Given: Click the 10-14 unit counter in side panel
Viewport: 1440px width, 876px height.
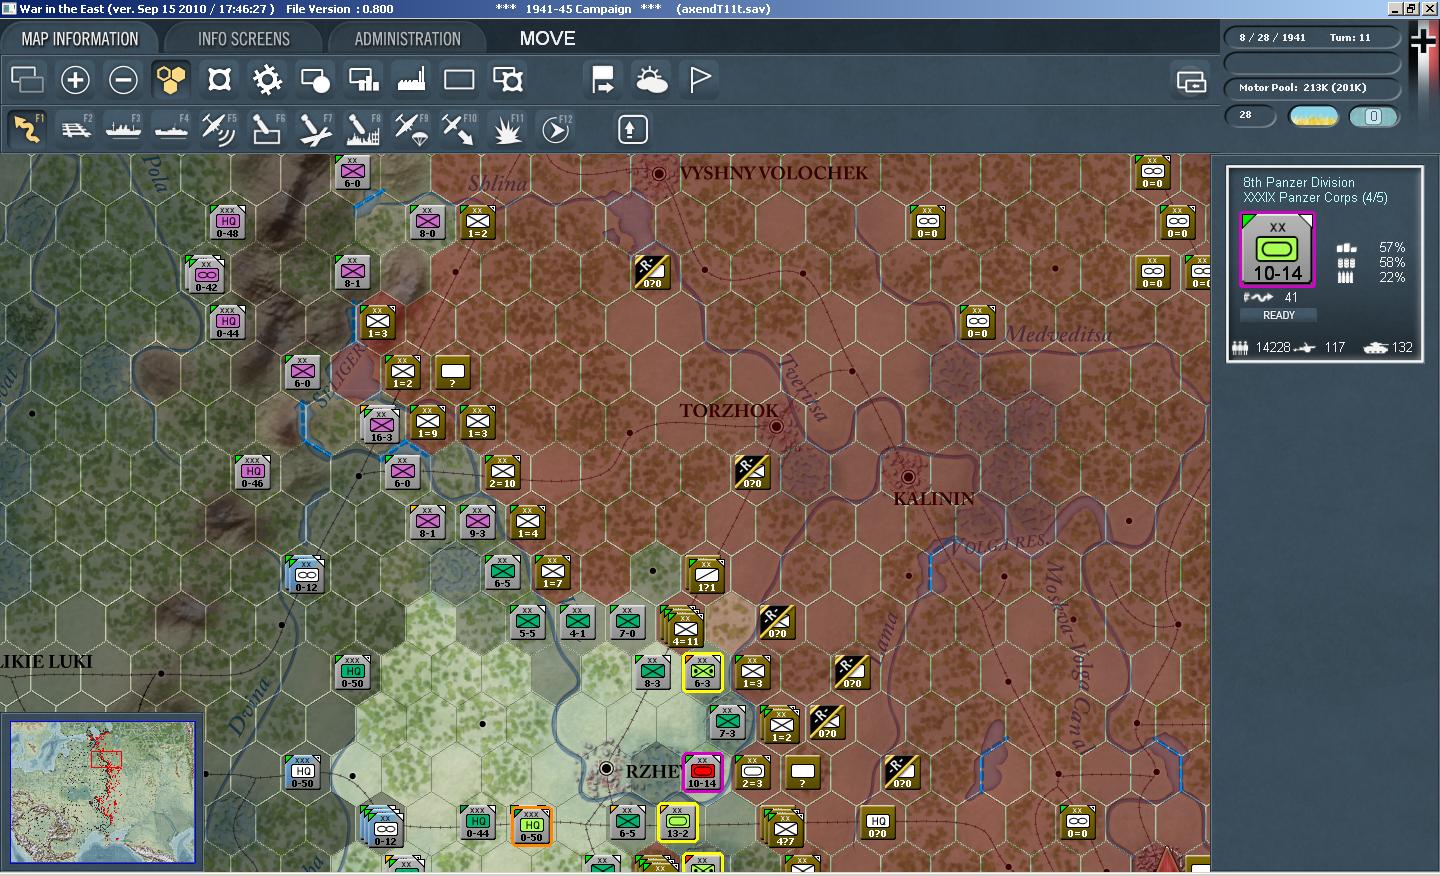Looking at the screenshot, I should (1278, 250).
